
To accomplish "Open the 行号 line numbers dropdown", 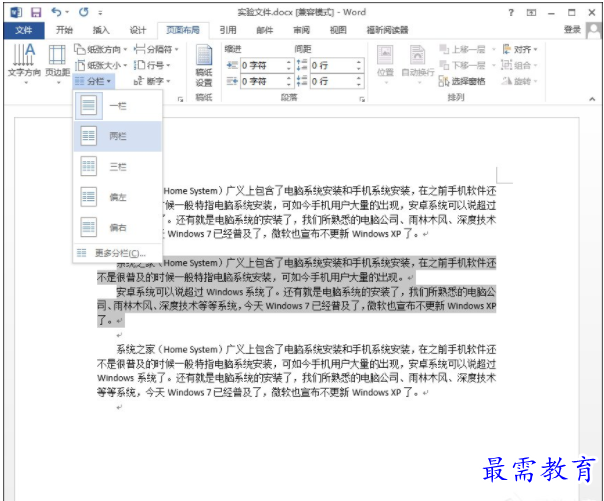I will pyautogui.click(x=152, y=65).
